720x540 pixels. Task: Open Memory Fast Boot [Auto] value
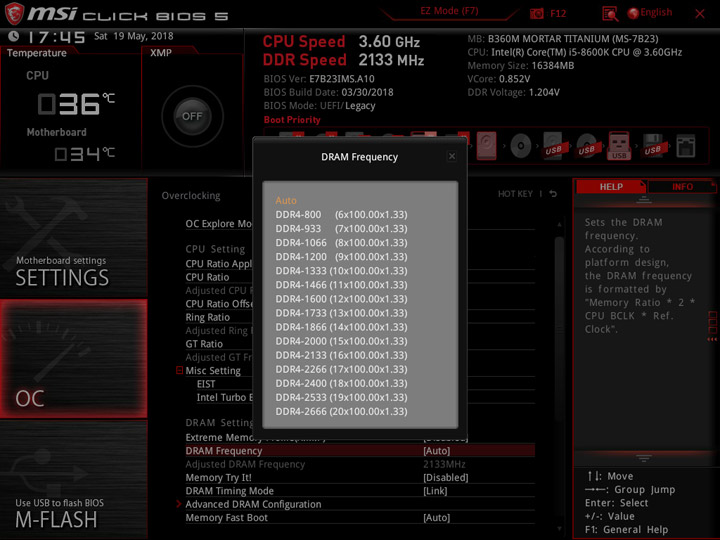[x=436, y=518]
